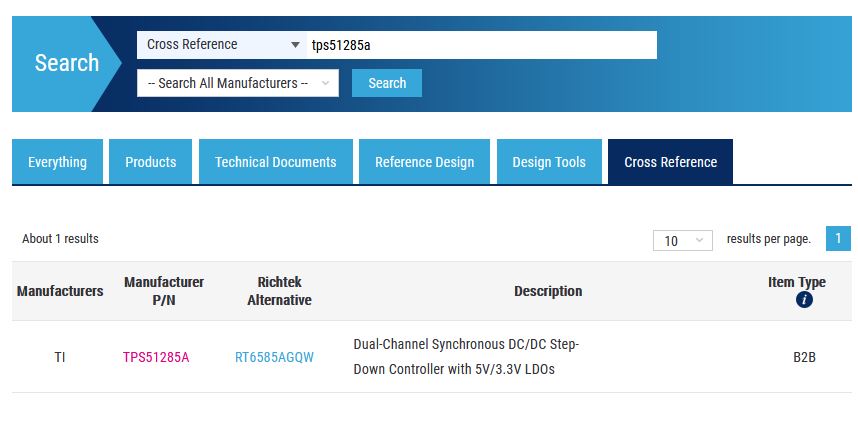The height and width of the screenshot is (425, 858).
Task: Open the results per page dropdown
Action: pyautogui.click(x=682, y=240)
